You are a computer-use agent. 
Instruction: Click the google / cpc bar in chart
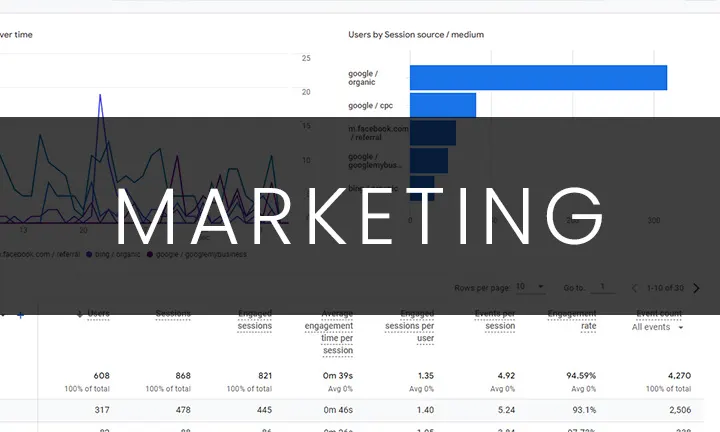click(x=442, y=105)
